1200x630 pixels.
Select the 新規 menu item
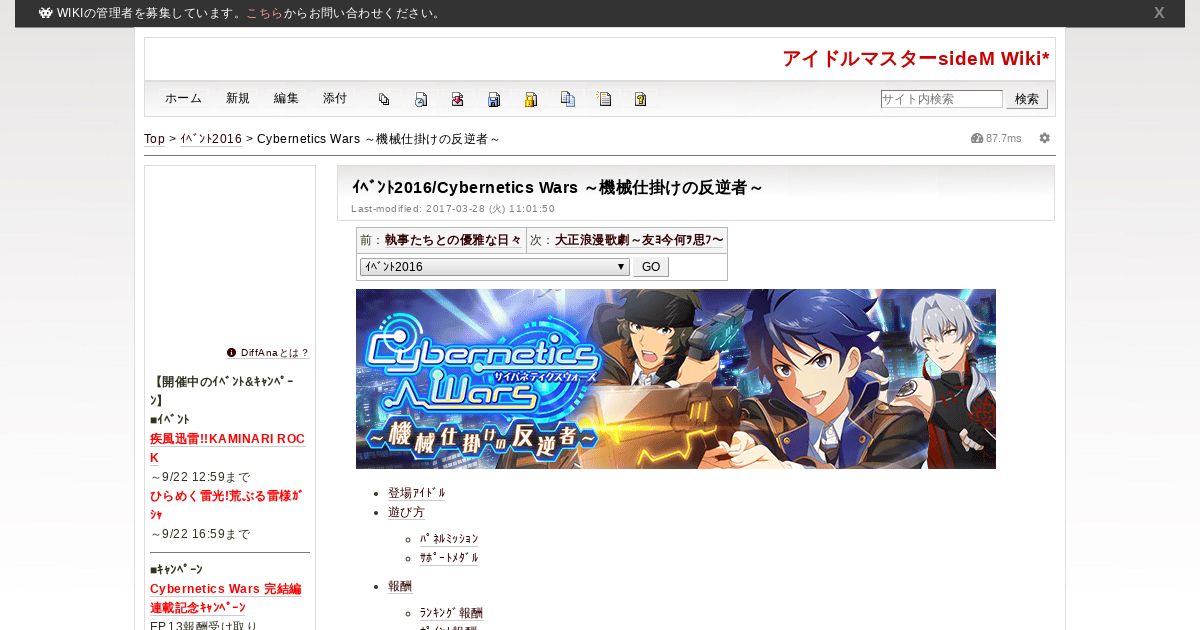(238, 98)
